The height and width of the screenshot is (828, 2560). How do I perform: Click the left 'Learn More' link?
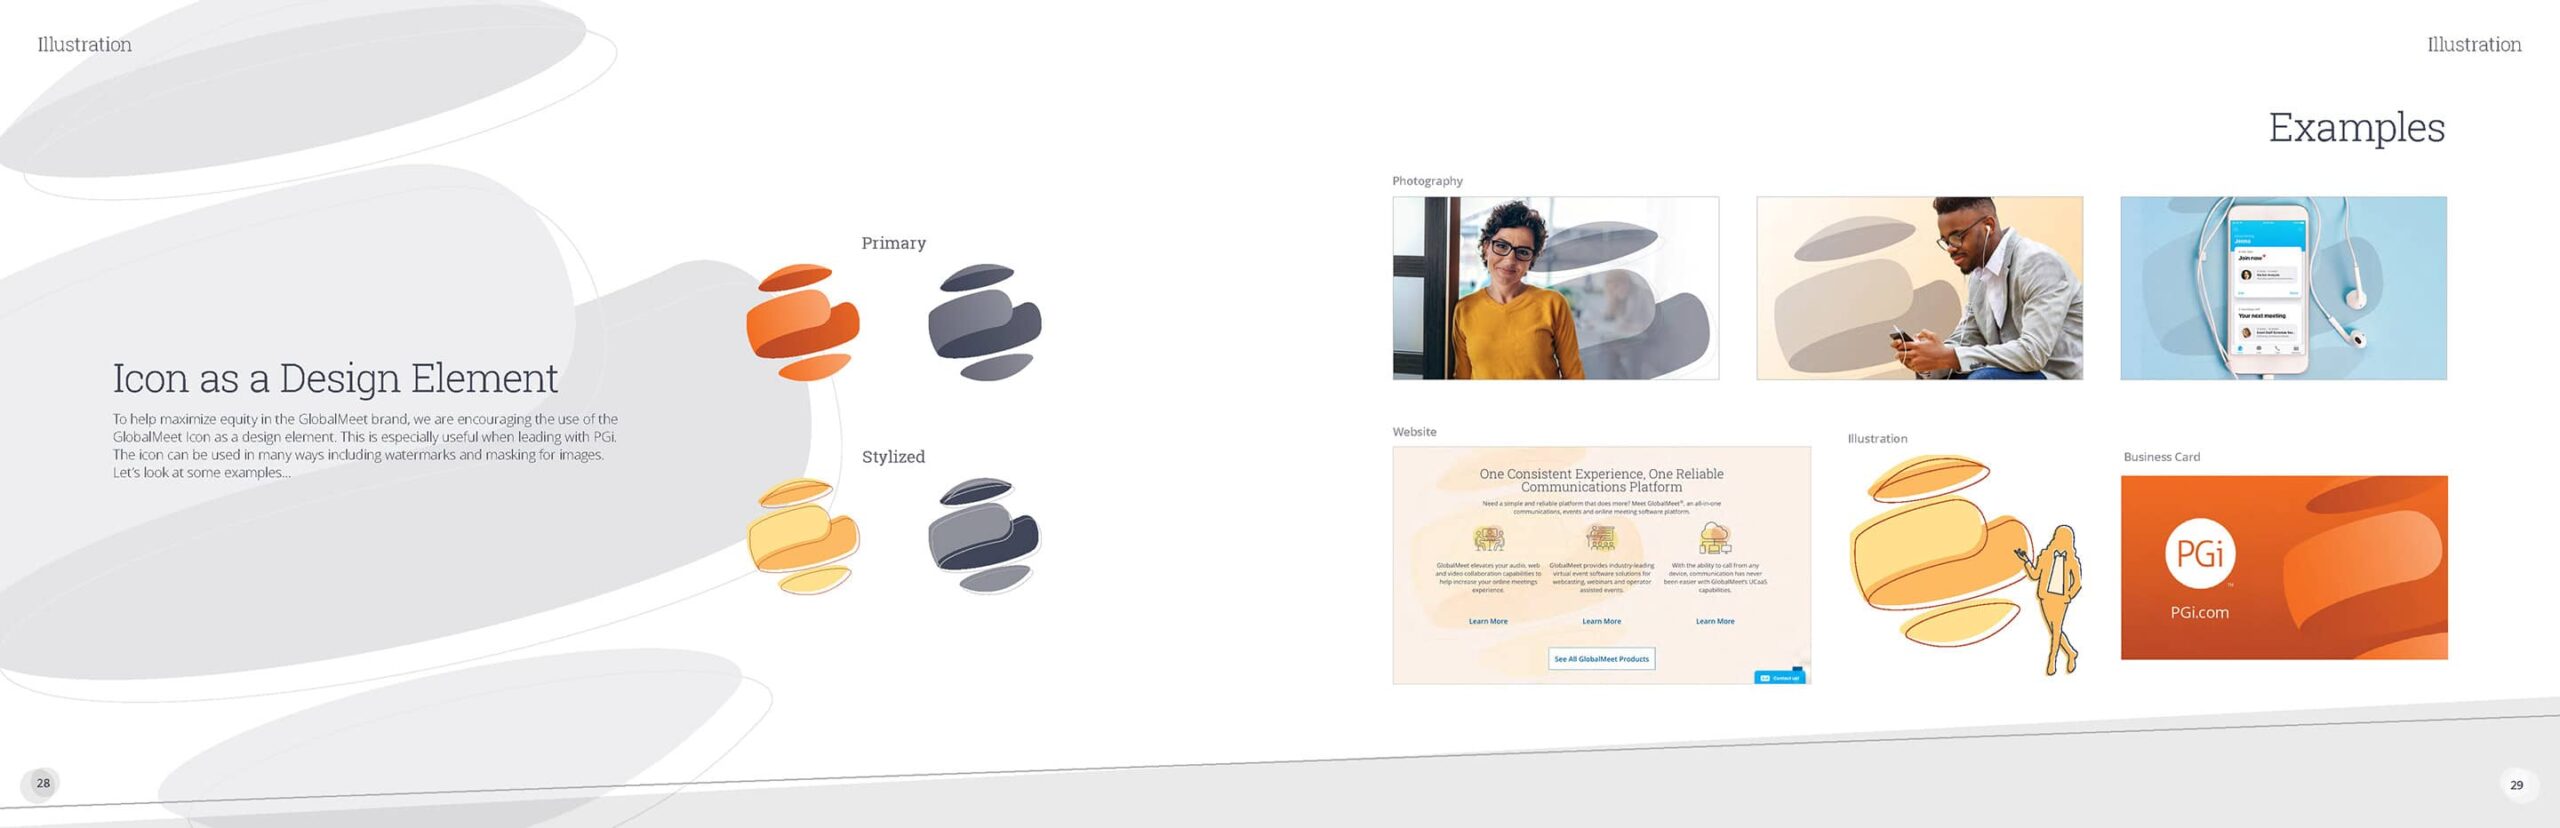pyautogui.click(x=1488, y=621)
